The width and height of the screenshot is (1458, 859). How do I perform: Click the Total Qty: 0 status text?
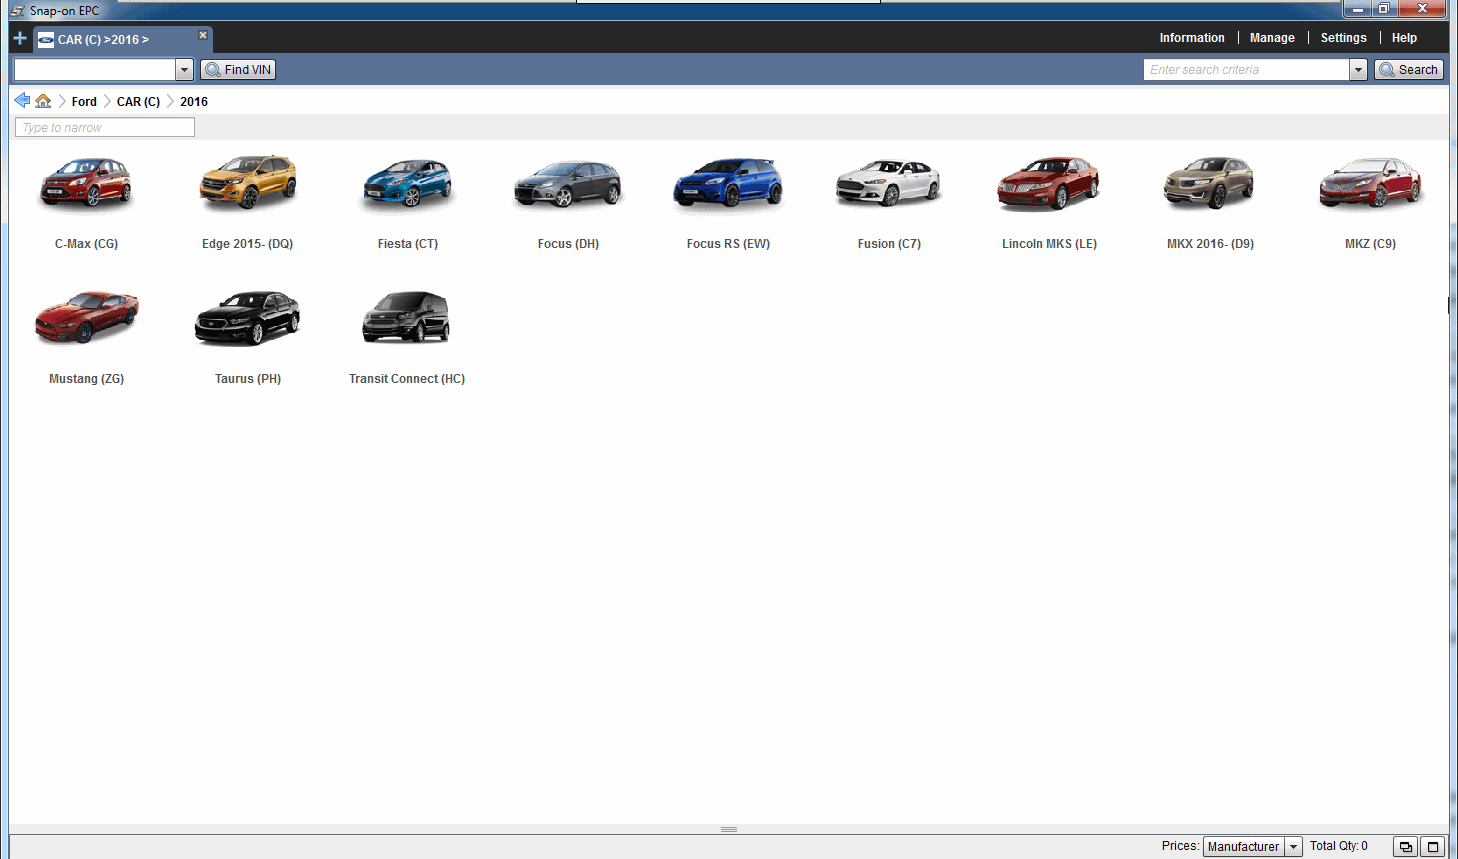[1339, 846]
